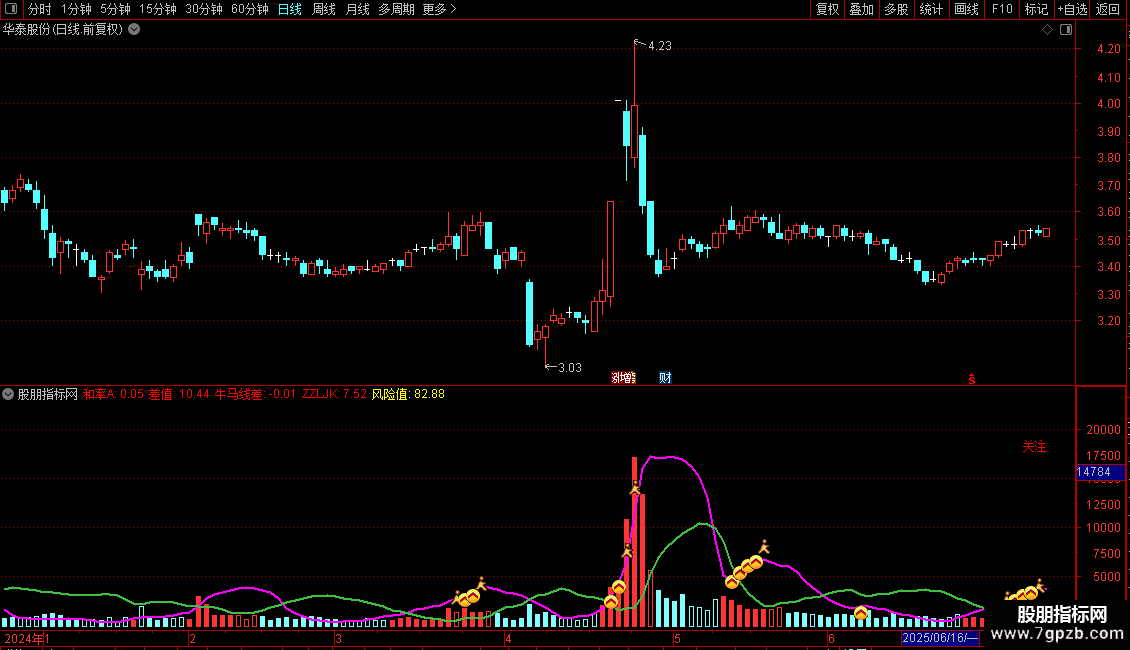
Task: Select the 周线 weekly tab
Action: (x=324, y=9)
